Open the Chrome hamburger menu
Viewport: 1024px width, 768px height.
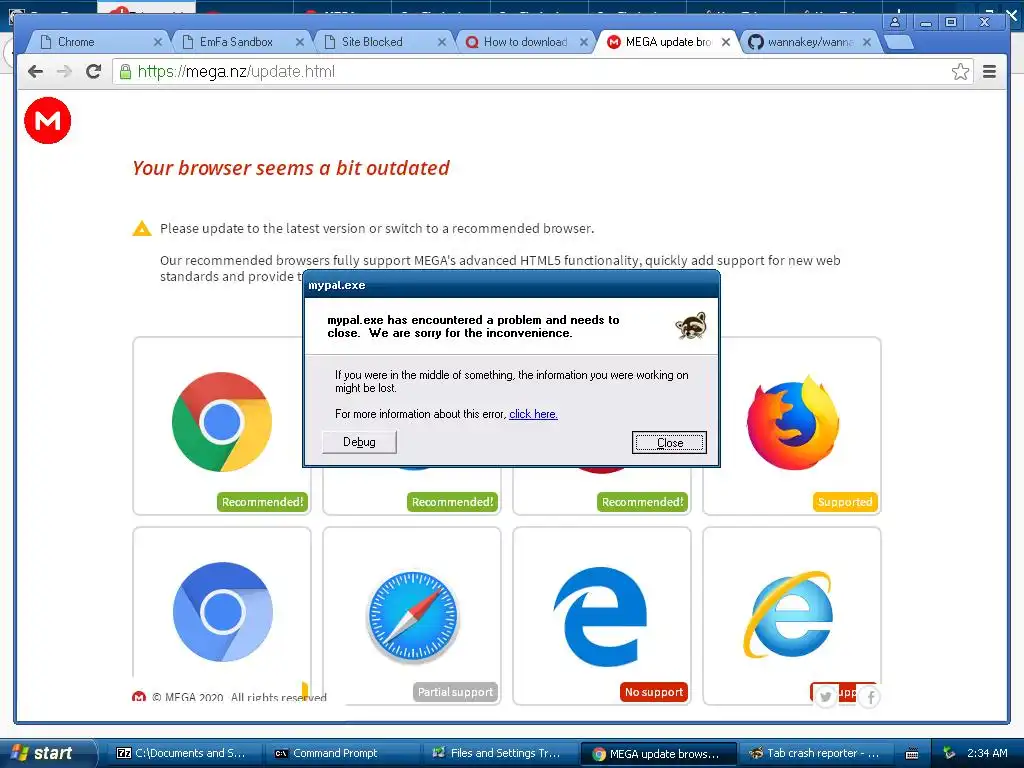point(989,71)
